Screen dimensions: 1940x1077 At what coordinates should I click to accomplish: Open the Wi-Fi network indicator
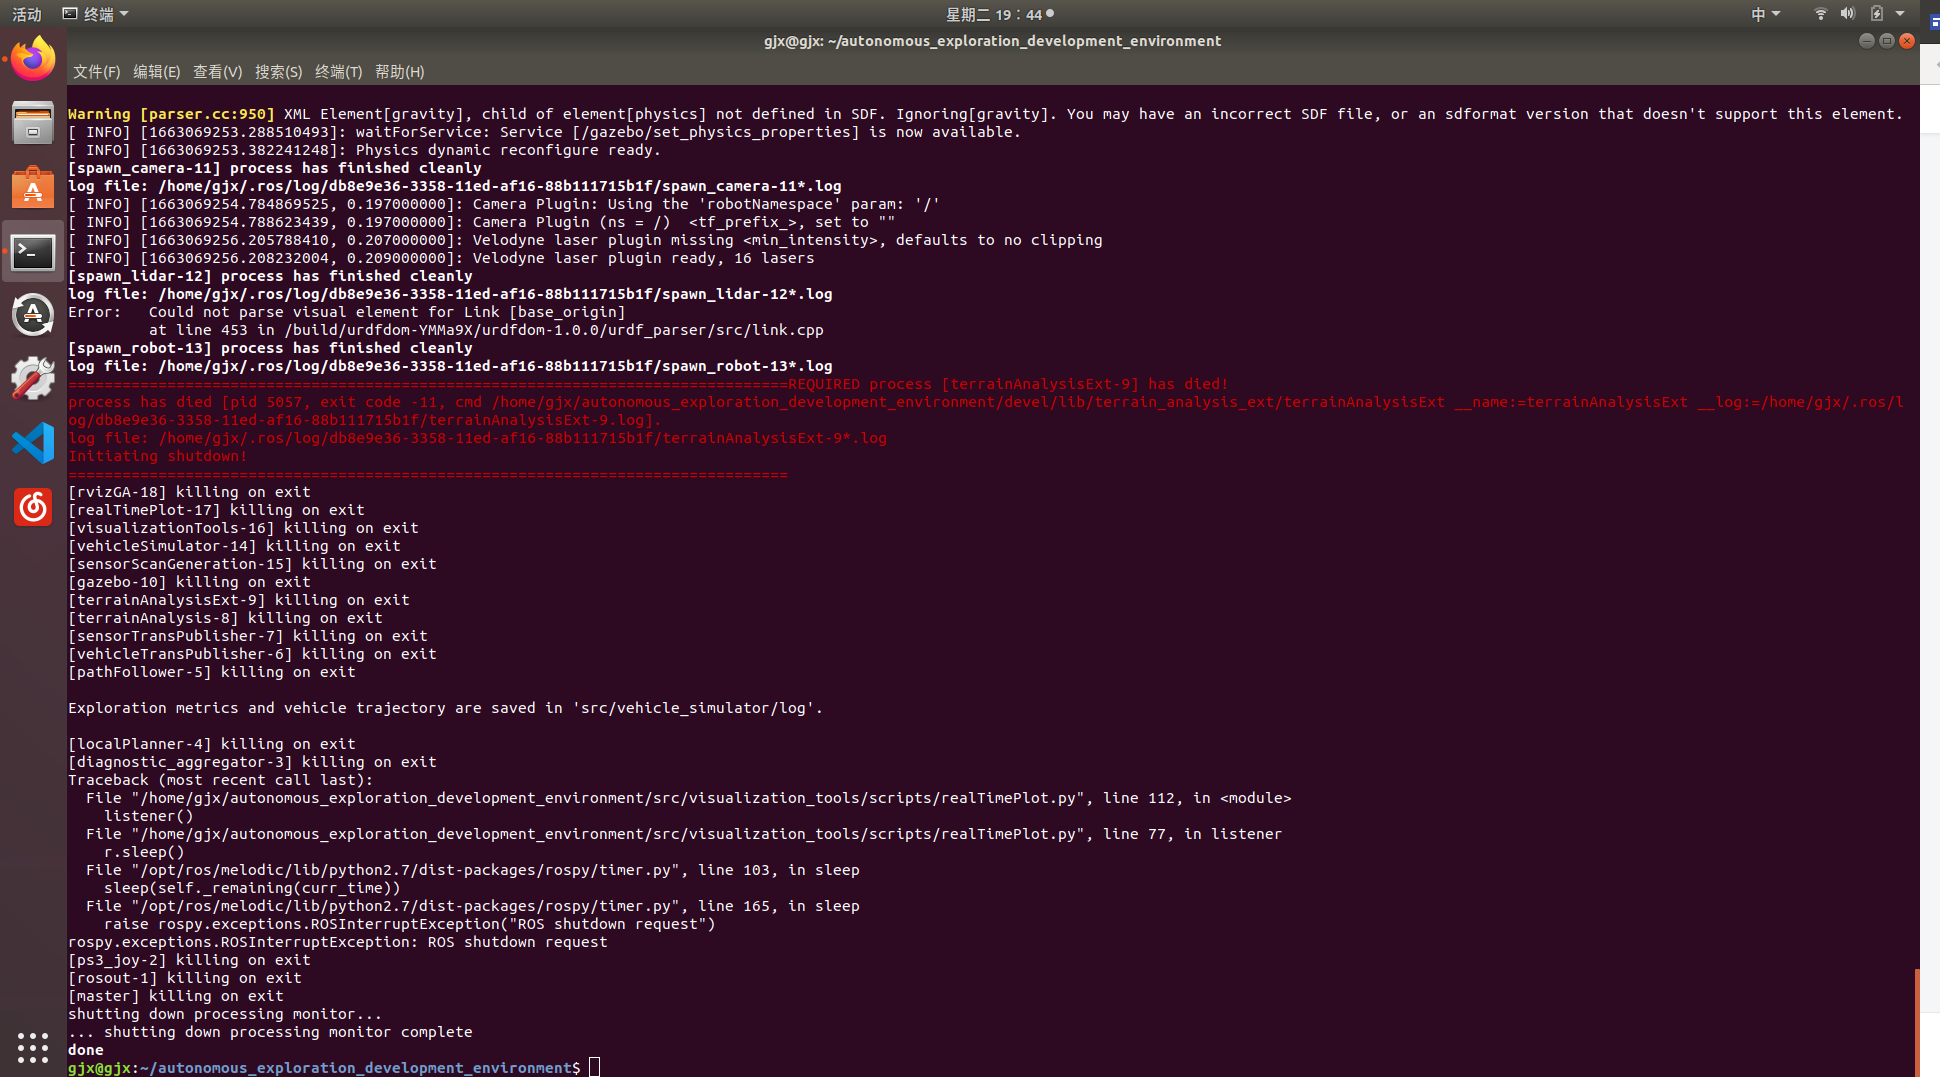(1820, 14)
